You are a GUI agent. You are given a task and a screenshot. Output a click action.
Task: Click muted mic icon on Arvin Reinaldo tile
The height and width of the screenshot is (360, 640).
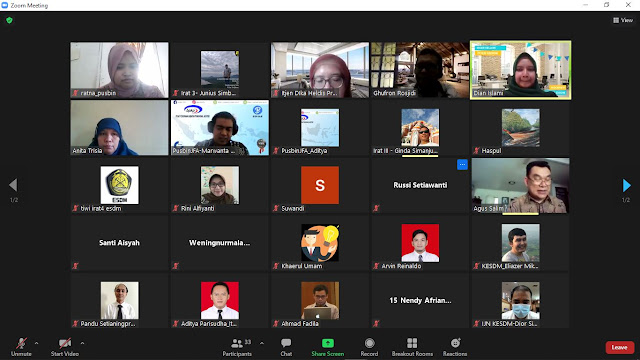(x=376, y=266)
